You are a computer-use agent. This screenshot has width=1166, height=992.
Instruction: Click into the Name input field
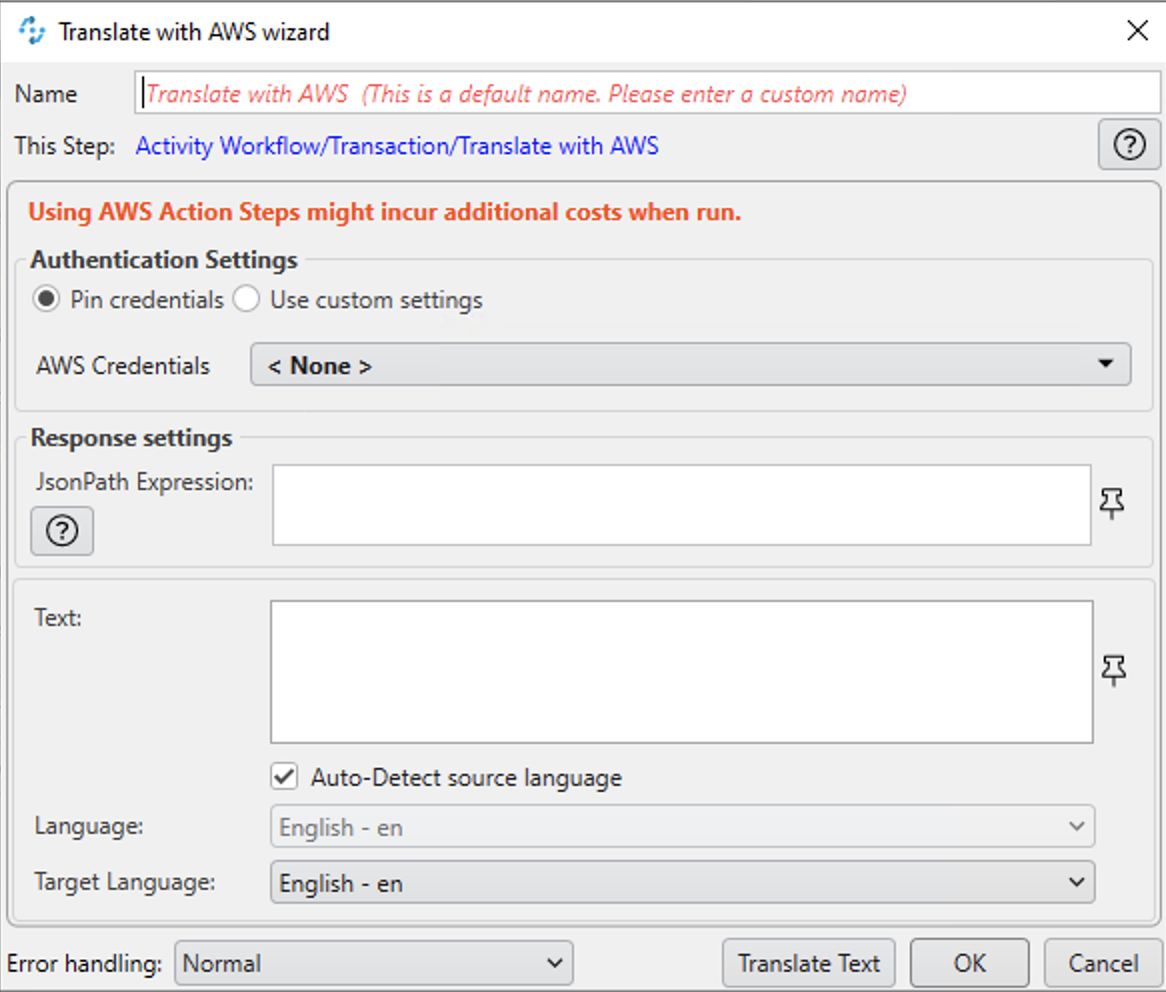coord(647,94)
